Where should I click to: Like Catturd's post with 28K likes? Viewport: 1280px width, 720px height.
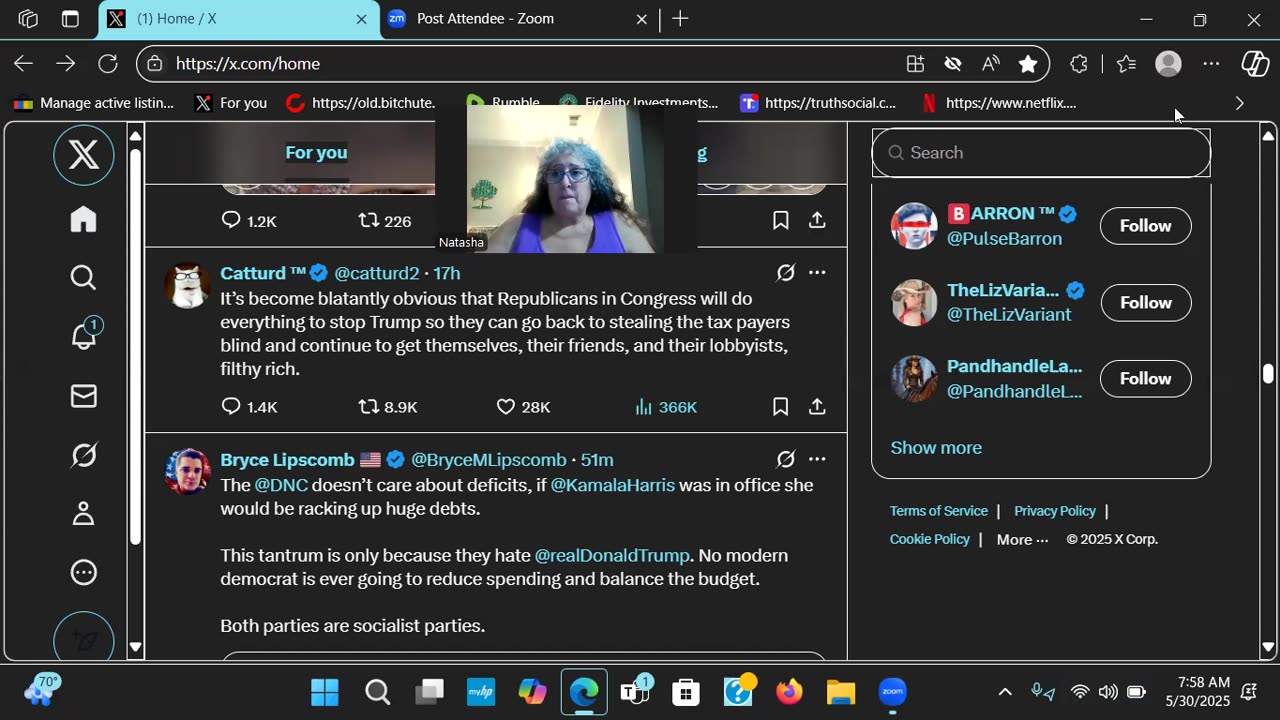pos(523,407)
